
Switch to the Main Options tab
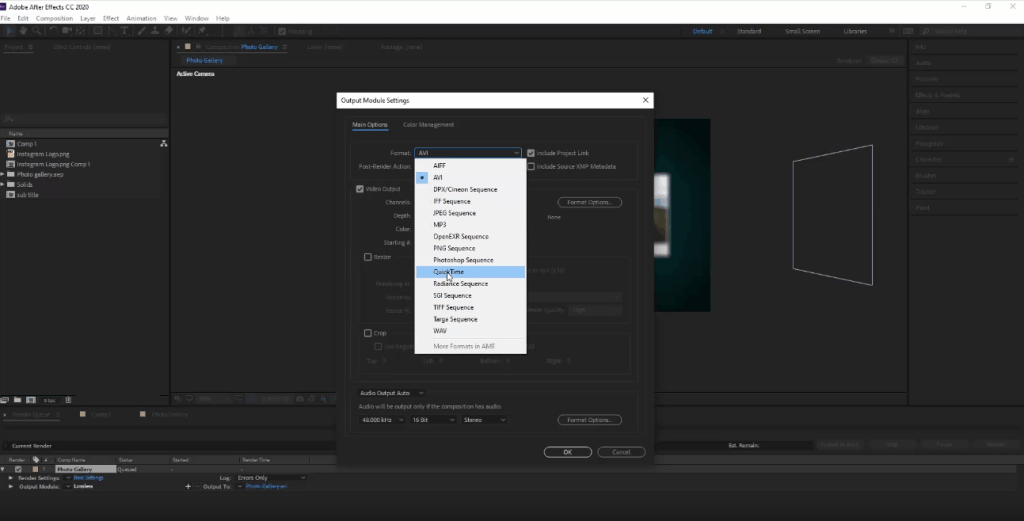click(x=370, y=125)
